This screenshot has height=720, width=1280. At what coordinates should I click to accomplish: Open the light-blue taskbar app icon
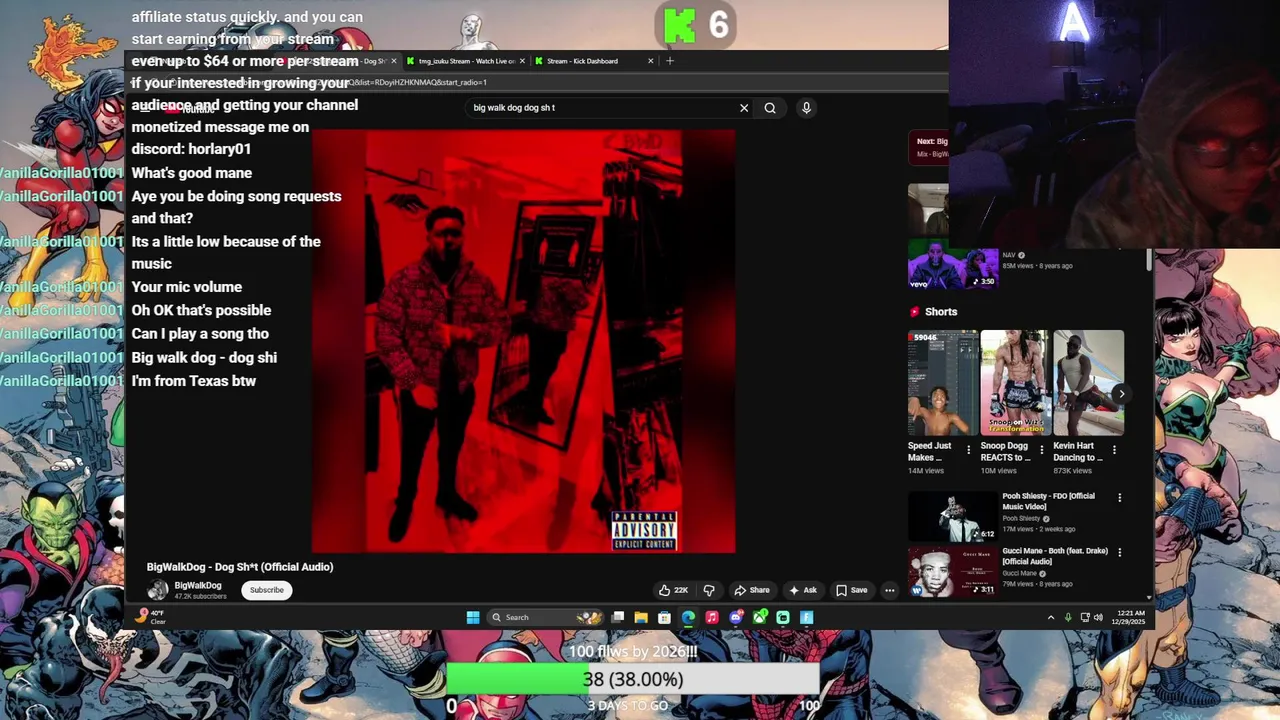[x=807, y=617]
